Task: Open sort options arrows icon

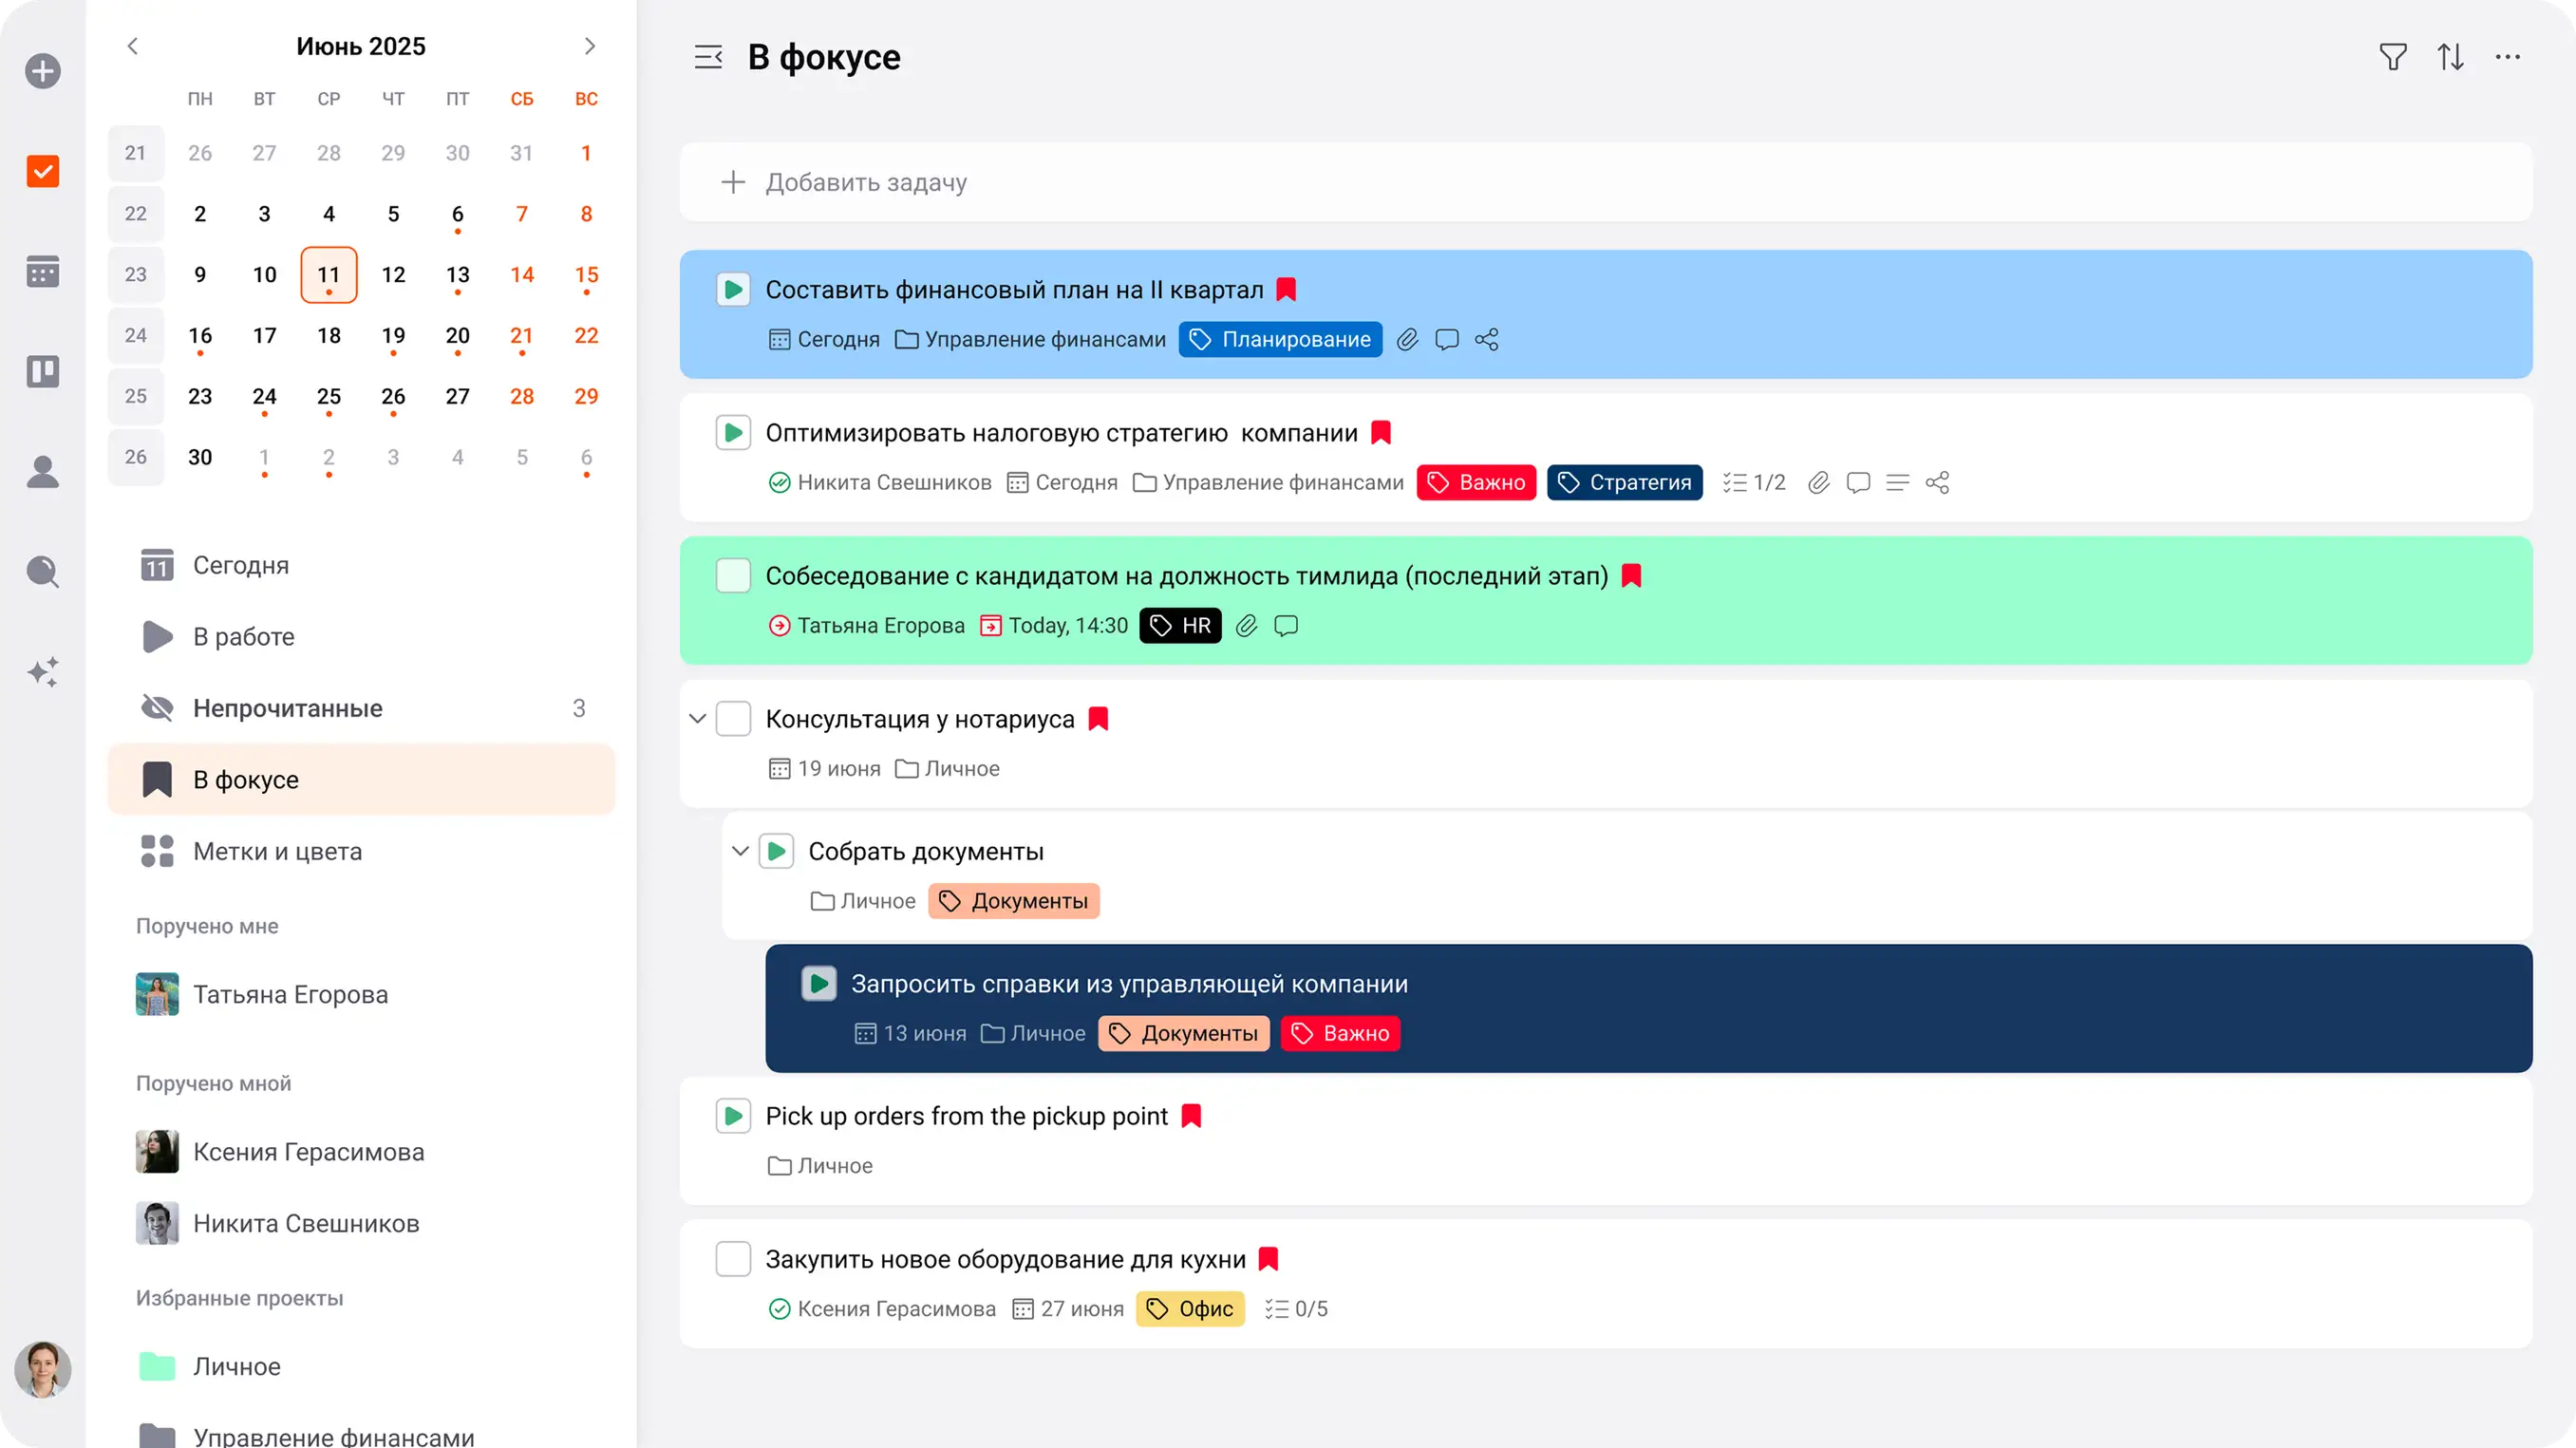Action: [x=2450, y=57]
